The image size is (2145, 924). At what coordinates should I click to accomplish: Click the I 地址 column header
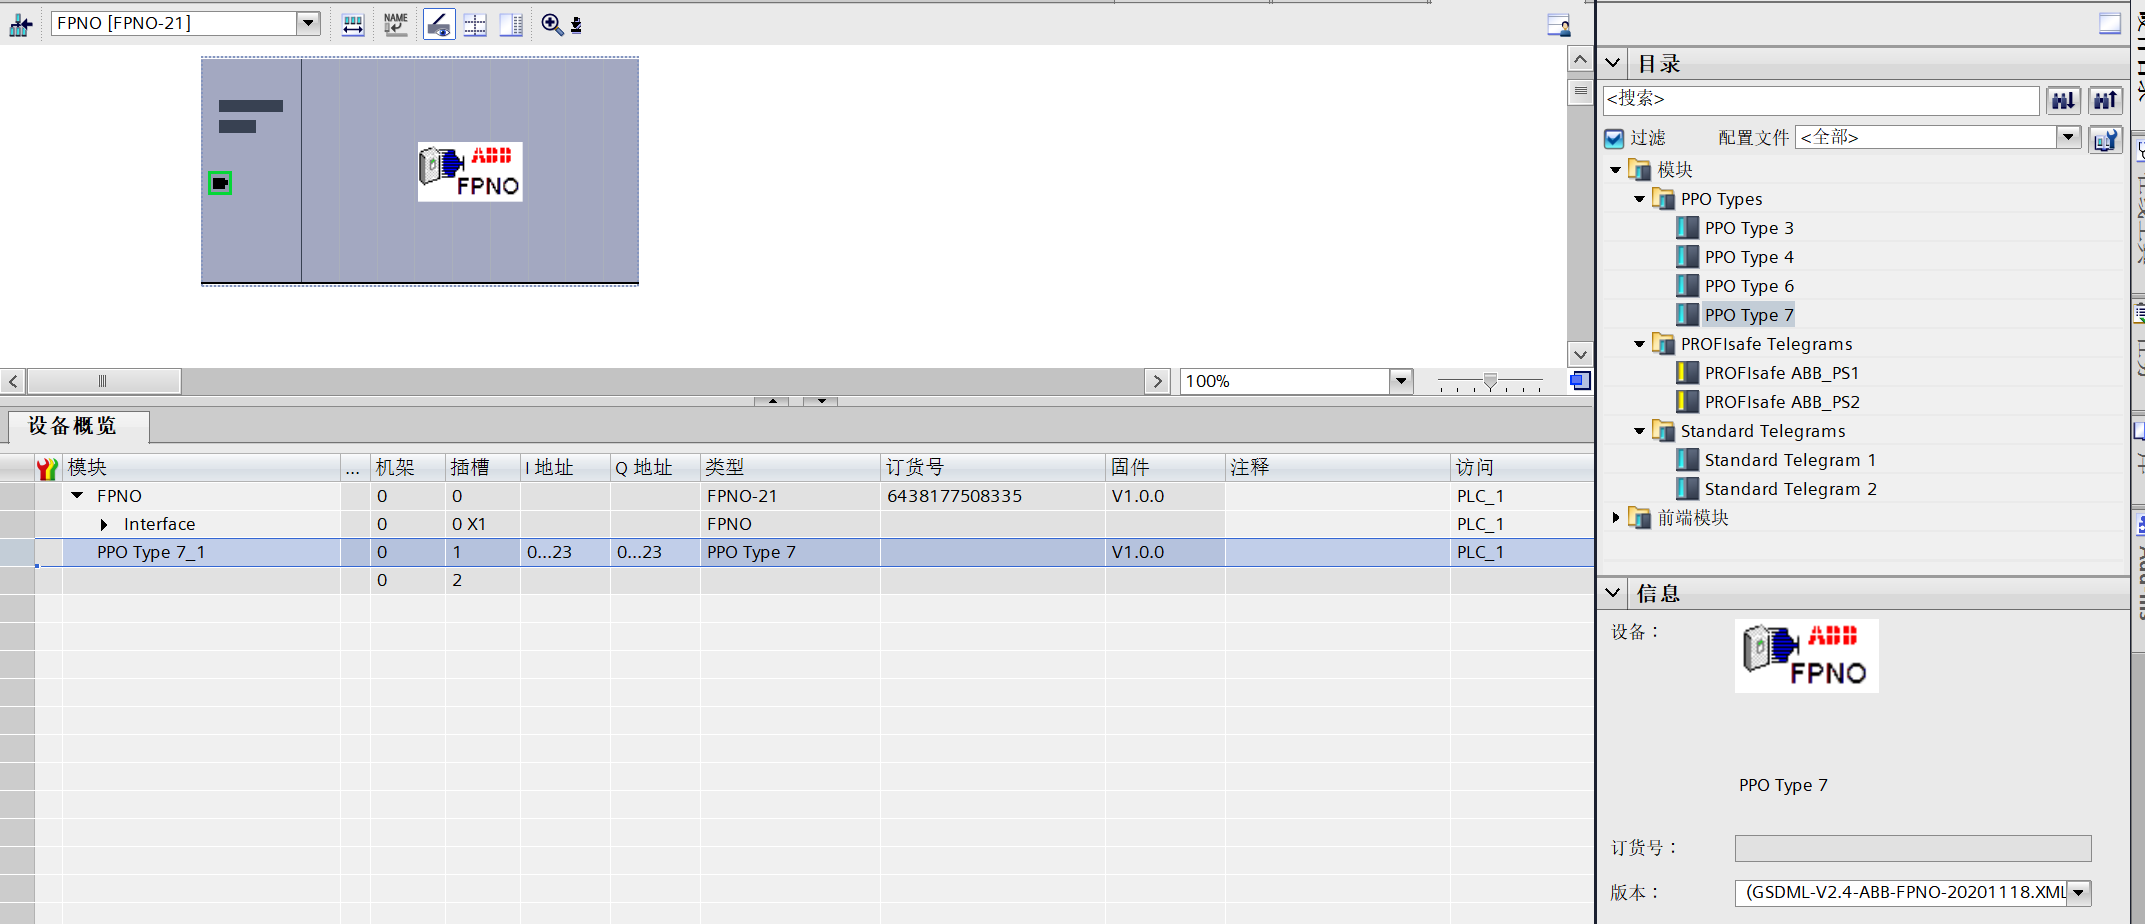[565, 468]
